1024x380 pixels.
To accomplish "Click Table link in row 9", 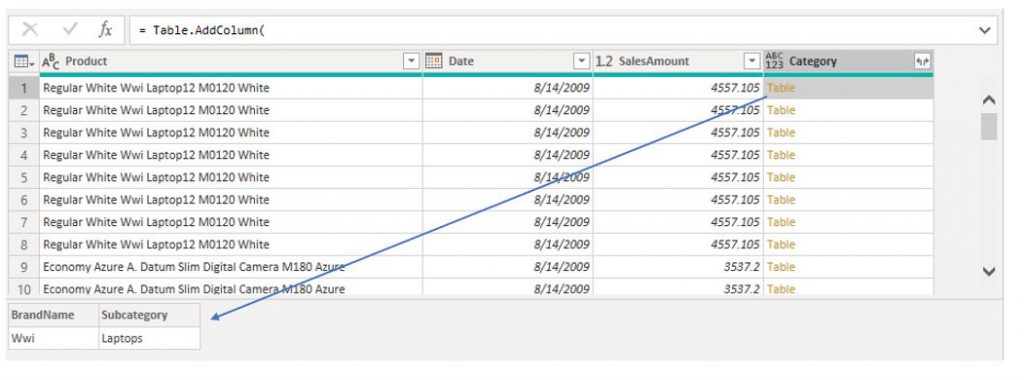I will tap(781, 266).
